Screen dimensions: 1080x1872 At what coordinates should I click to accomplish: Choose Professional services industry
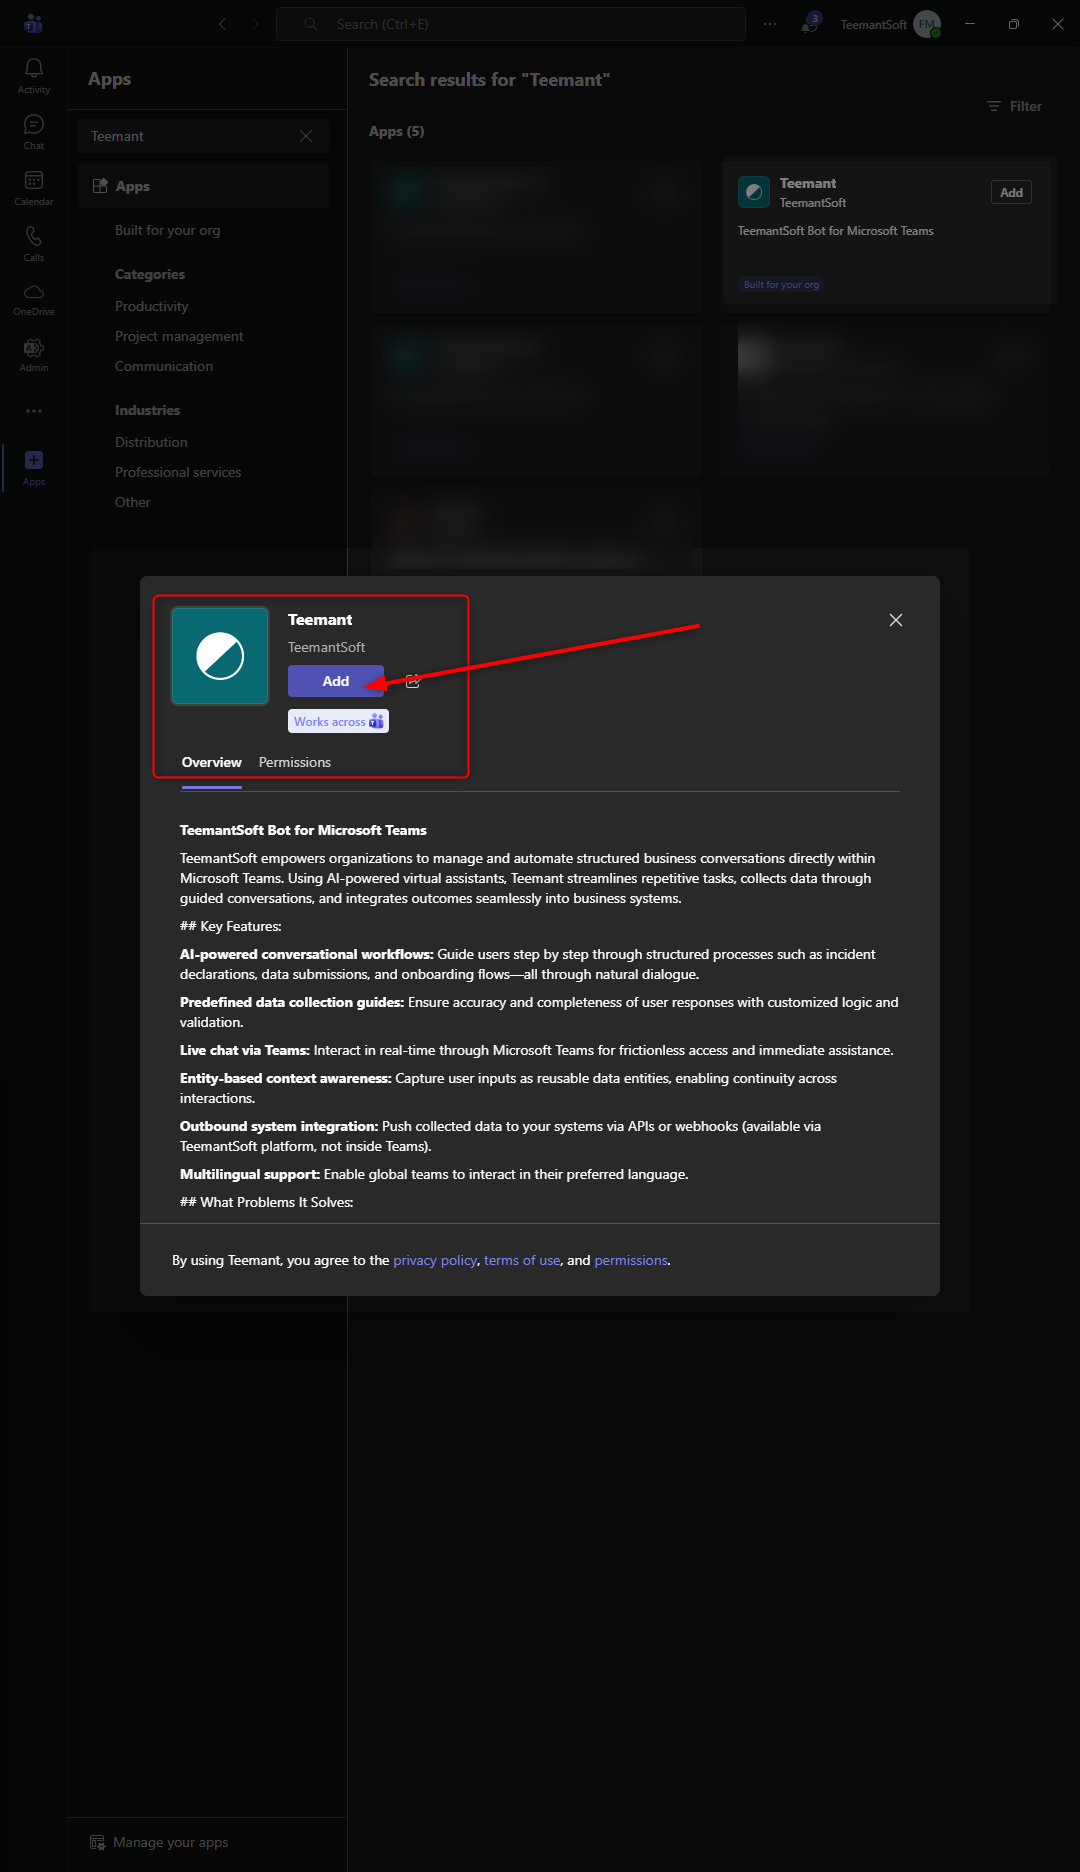178,472
